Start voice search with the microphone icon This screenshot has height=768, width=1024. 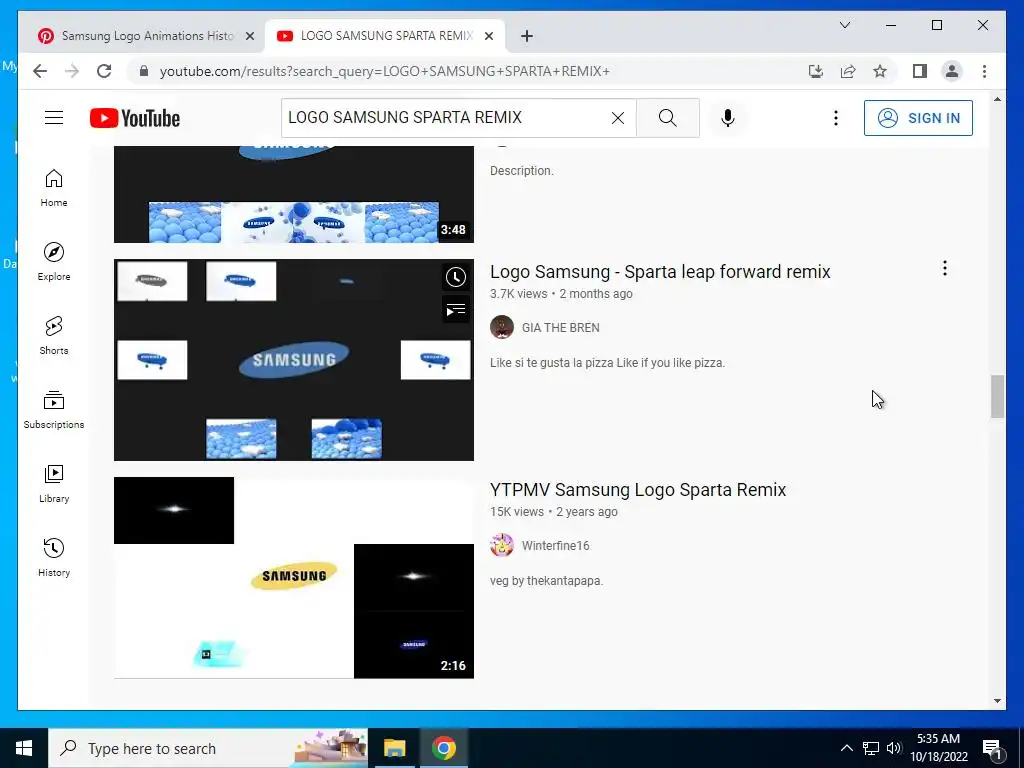[728, 118]
